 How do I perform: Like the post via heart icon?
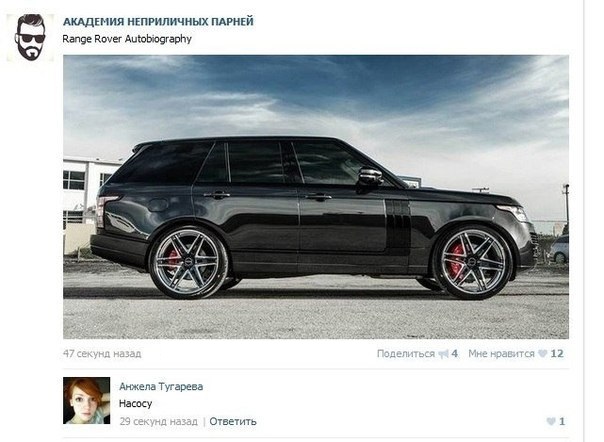(542, 353)
